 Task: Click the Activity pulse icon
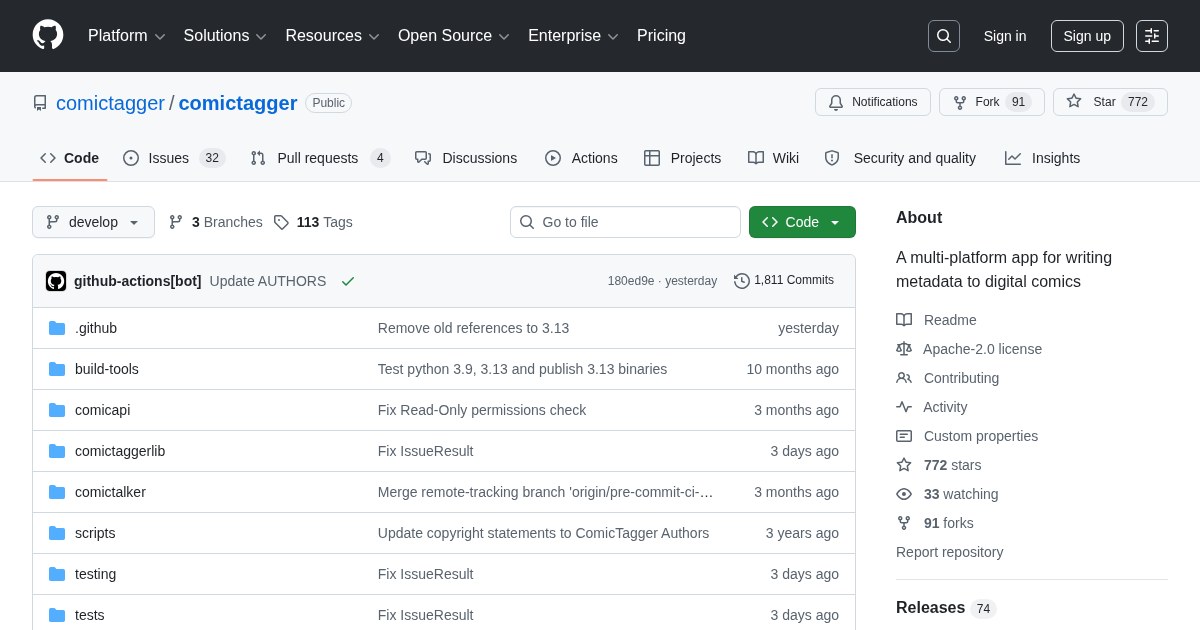coord(904,407)
